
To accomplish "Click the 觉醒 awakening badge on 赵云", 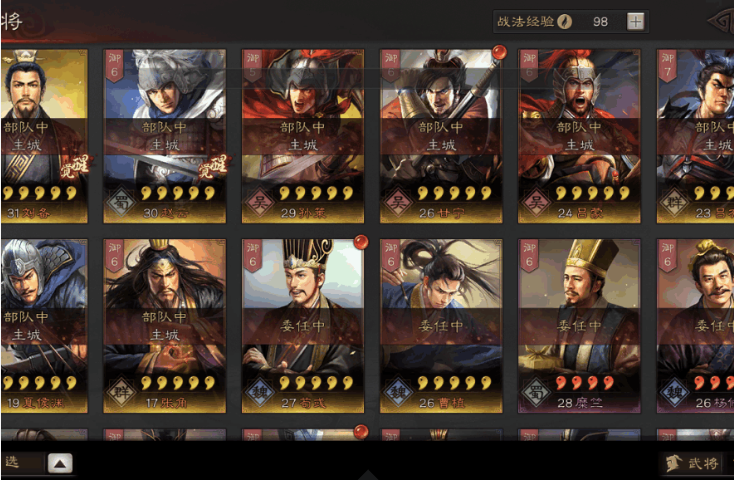I will coord(213,167).
